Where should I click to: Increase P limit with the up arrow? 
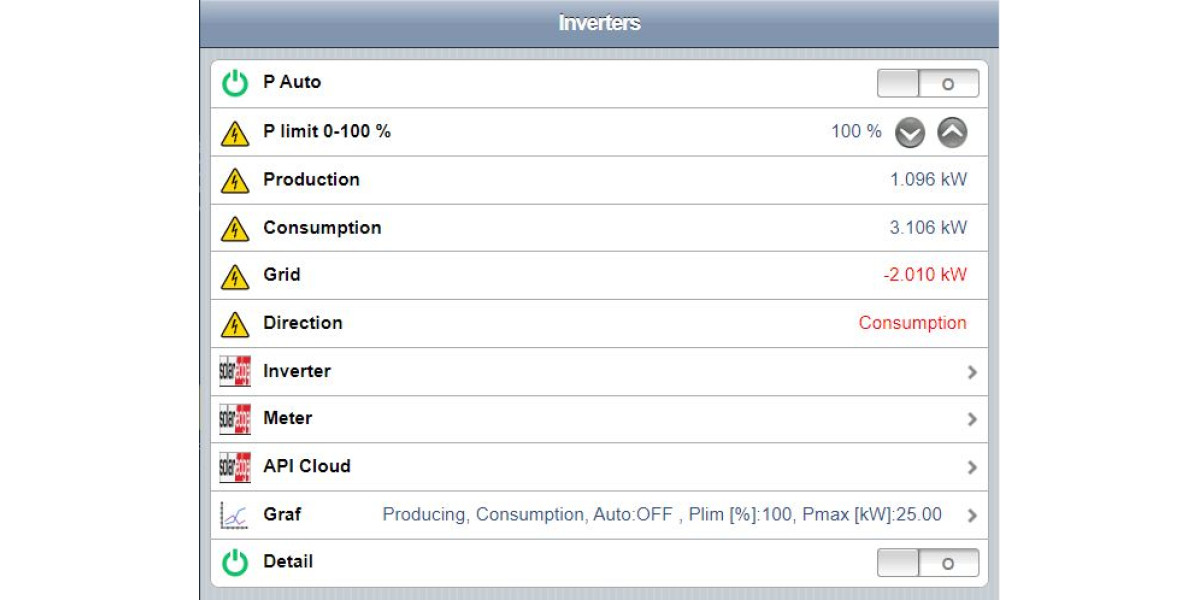pos(952,132)
